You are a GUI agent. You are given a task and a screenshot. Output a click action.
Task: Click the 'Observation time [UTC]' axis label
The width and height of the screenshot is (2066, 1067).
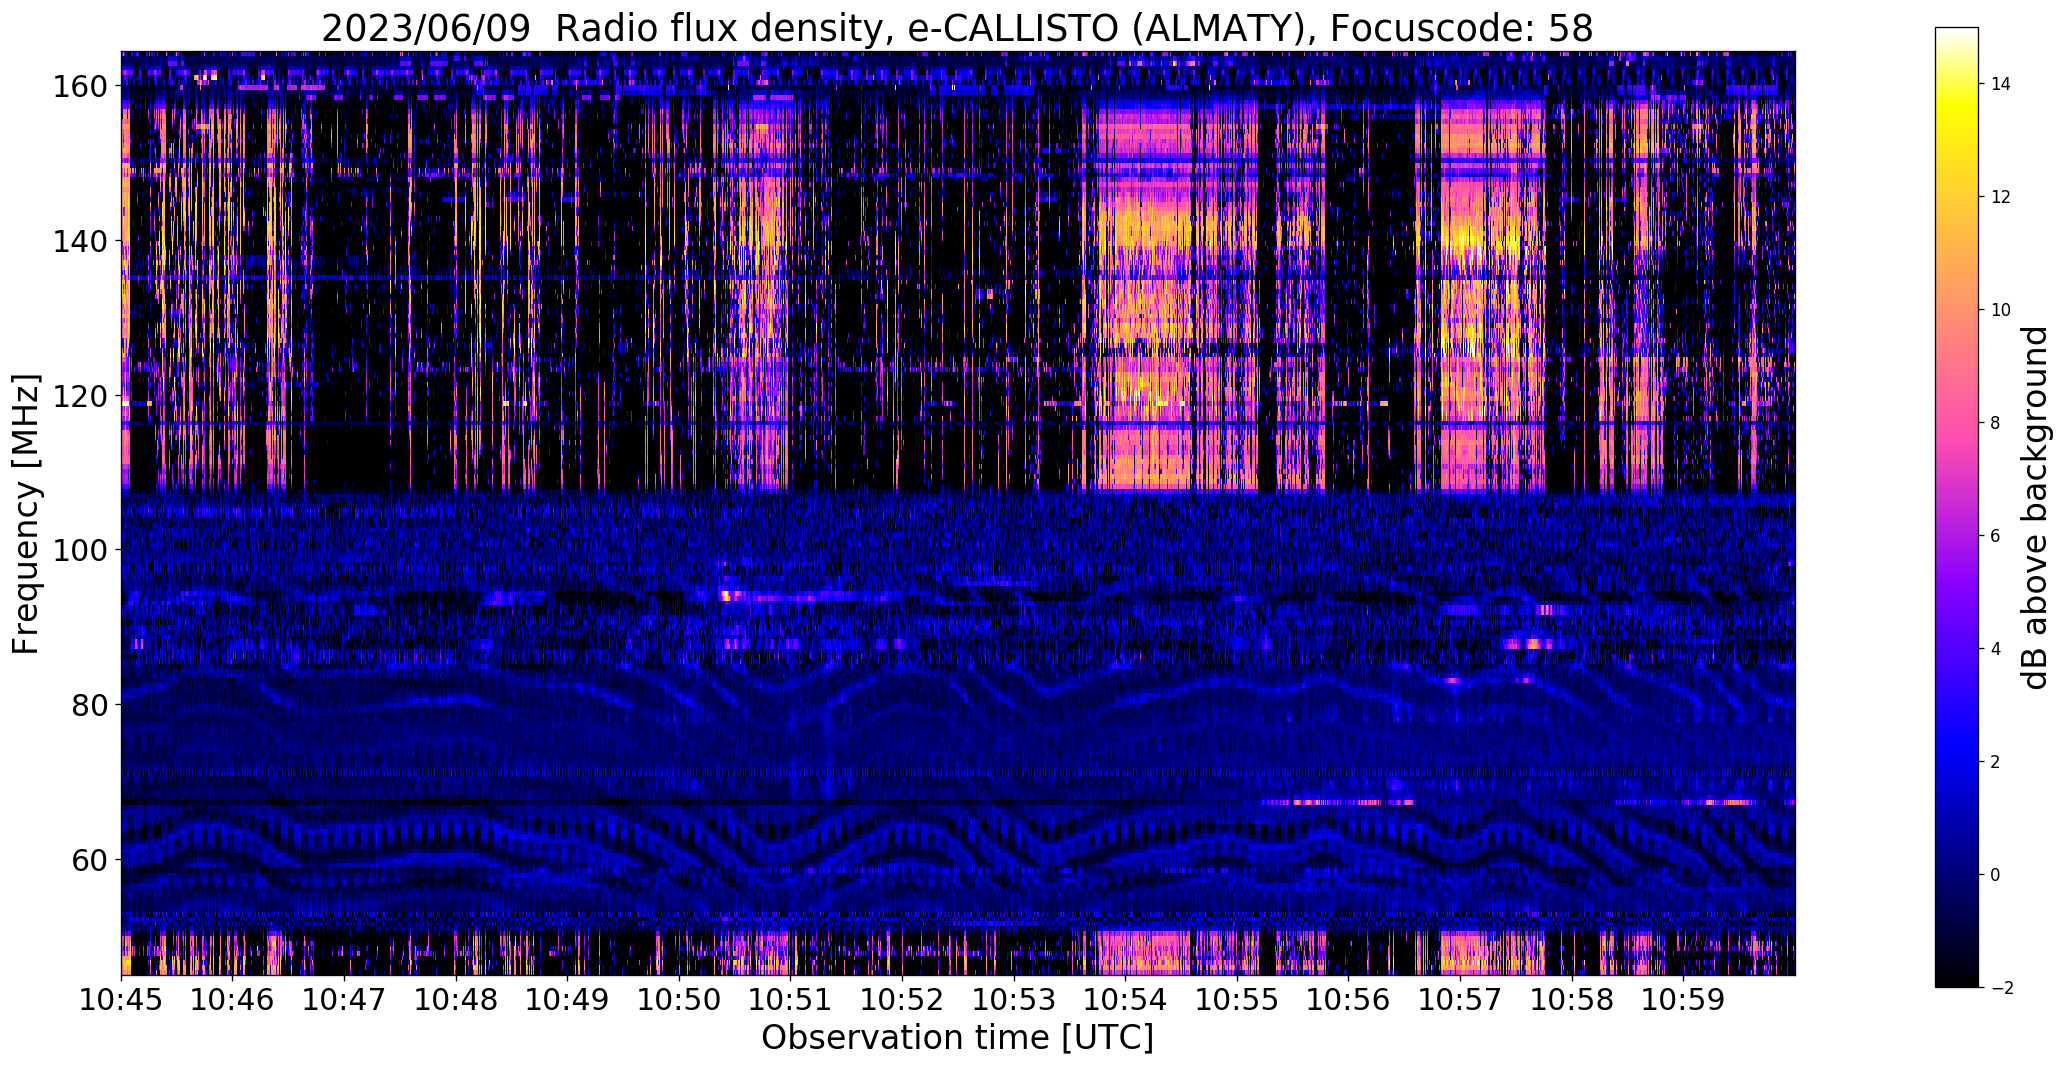point(957,1038)
